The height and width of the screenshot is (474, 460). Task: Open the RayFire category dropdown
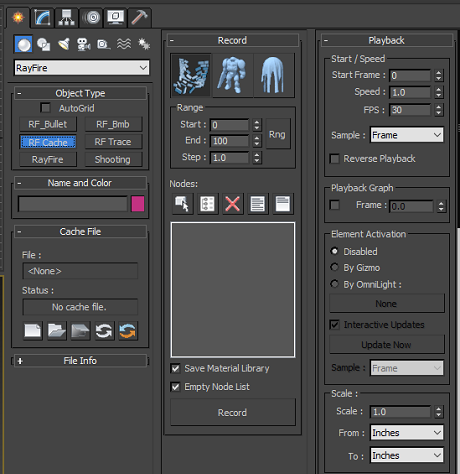(x=82, y=68)
